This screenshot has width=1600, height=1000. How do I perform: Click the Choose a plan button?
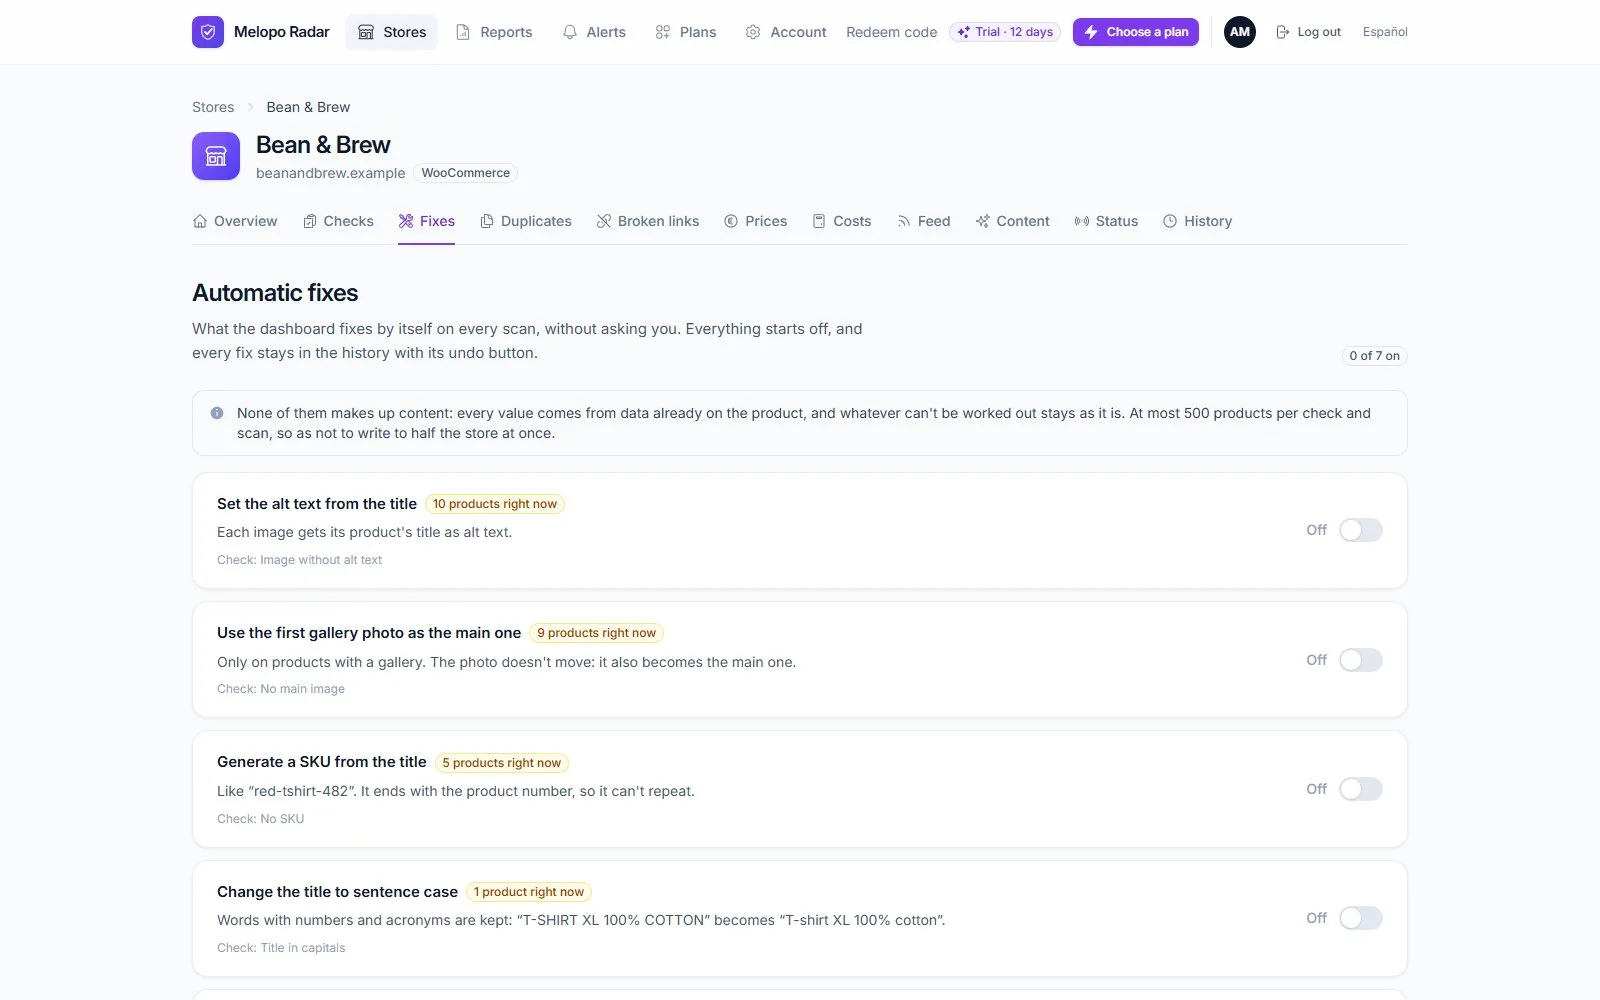(1136, 32)
